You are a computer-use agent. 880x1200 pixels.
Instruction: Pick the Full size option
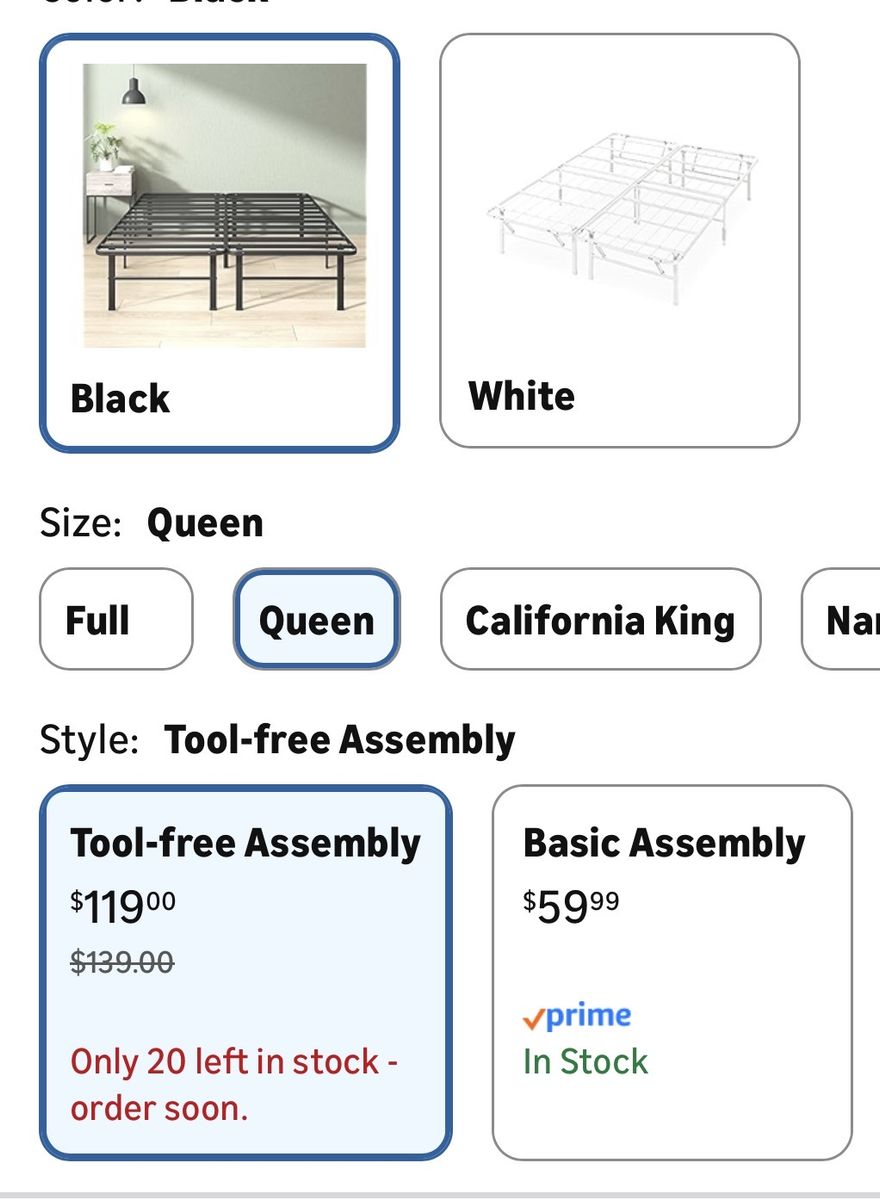click(98, 620)
